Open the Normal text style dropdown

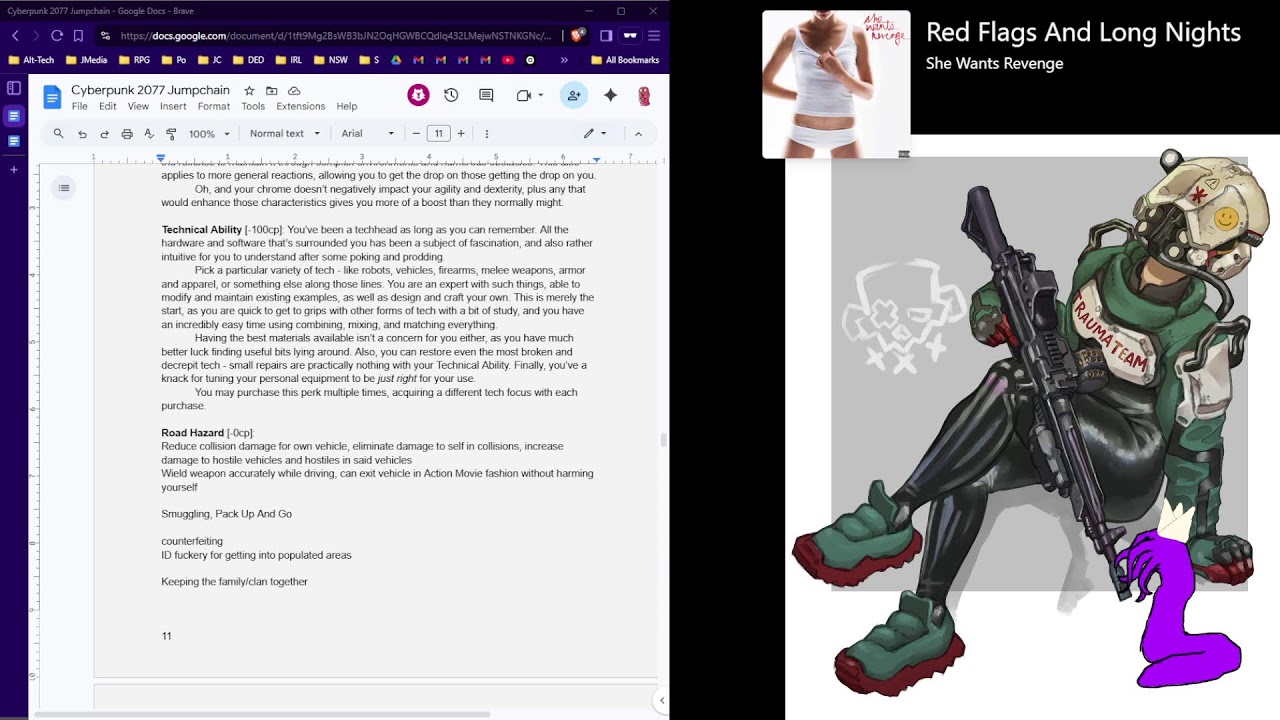pos(285,133)
